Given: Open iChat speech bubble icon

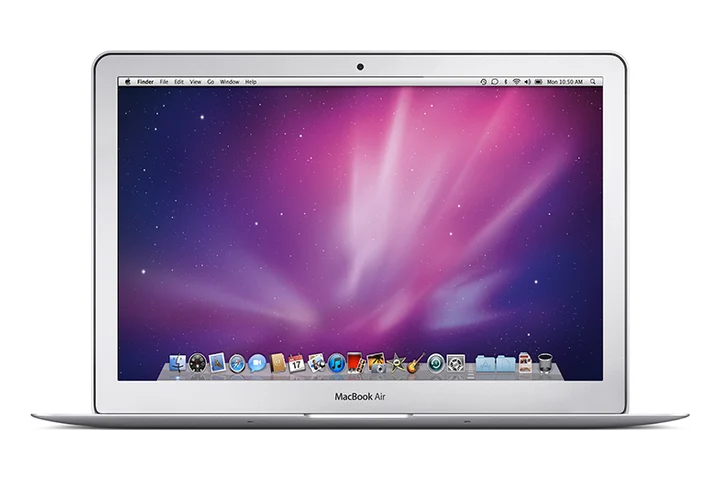Looking at the screenshot, I should (257, 363).
